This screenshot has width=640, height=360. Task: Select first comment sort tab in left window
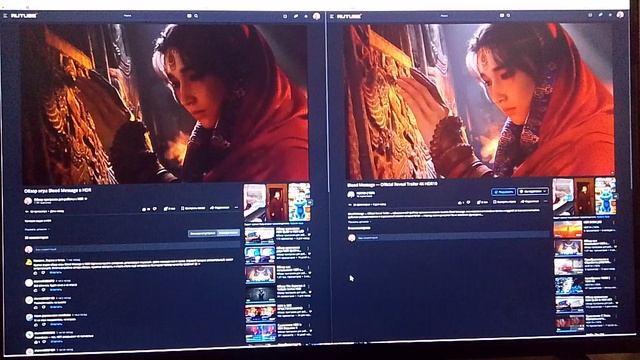click(202, 233)
